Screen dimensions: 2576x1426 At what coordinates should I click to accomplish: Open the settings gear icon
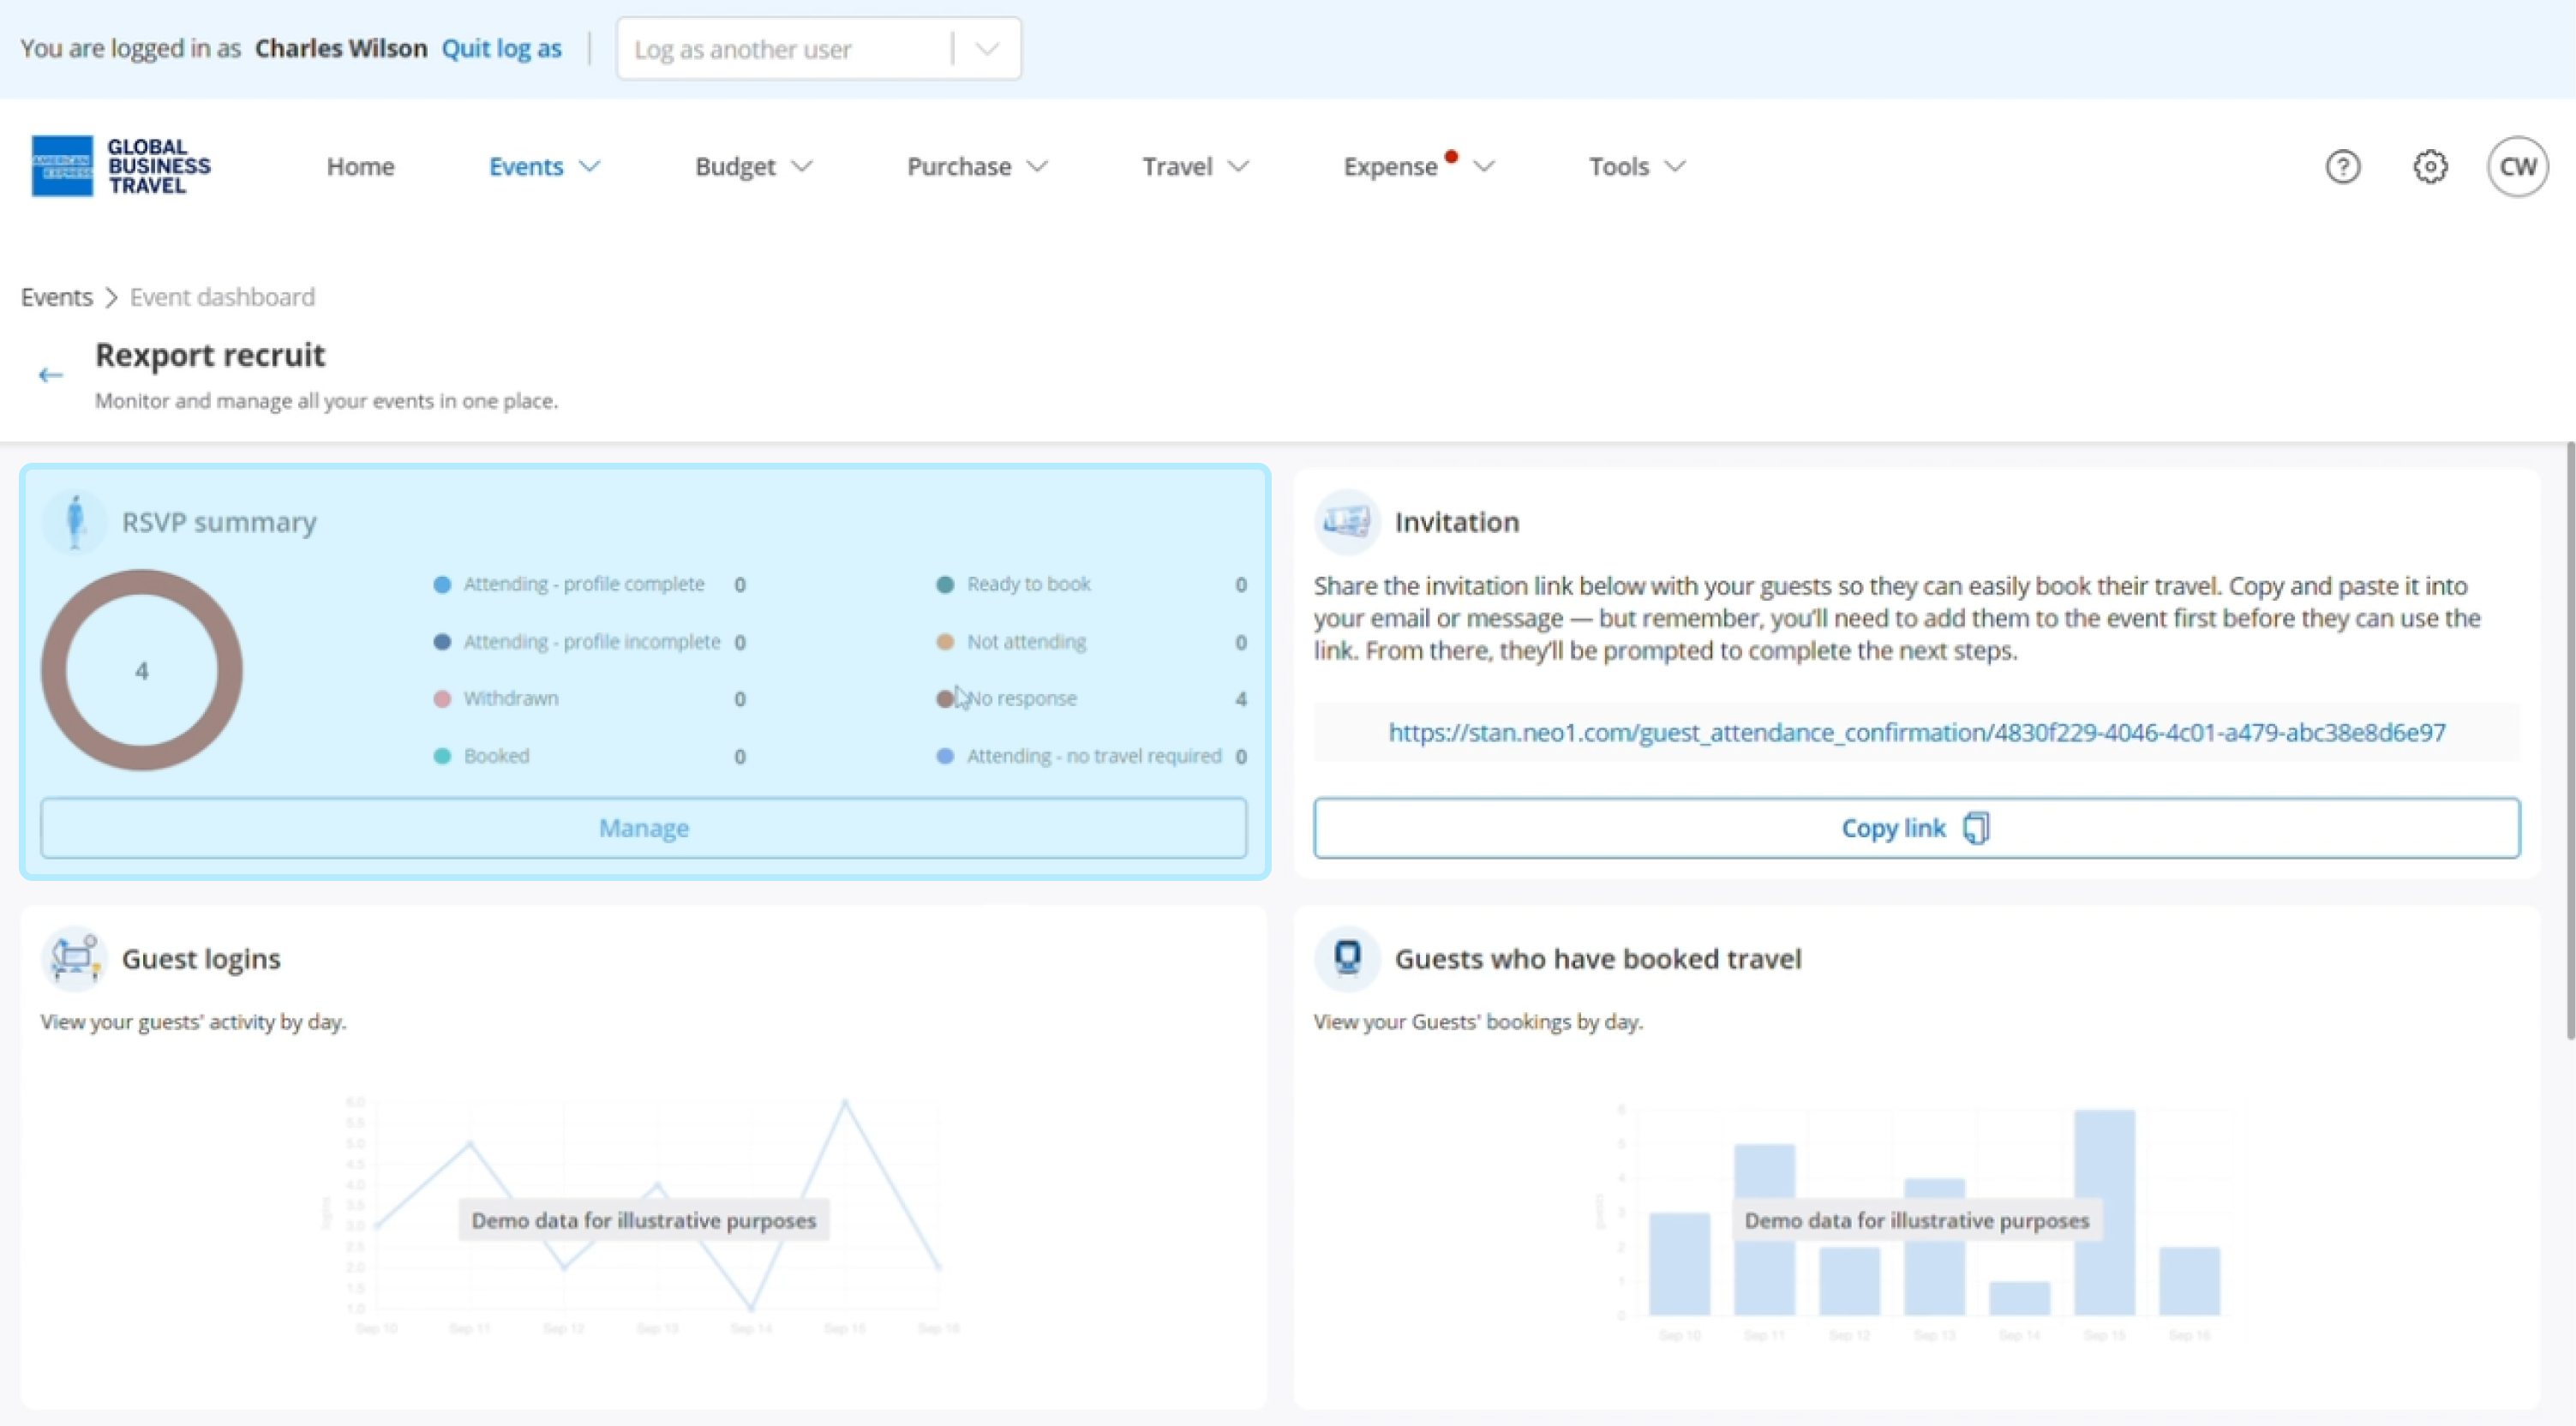pyautogui.click(x=2430, y=166)
